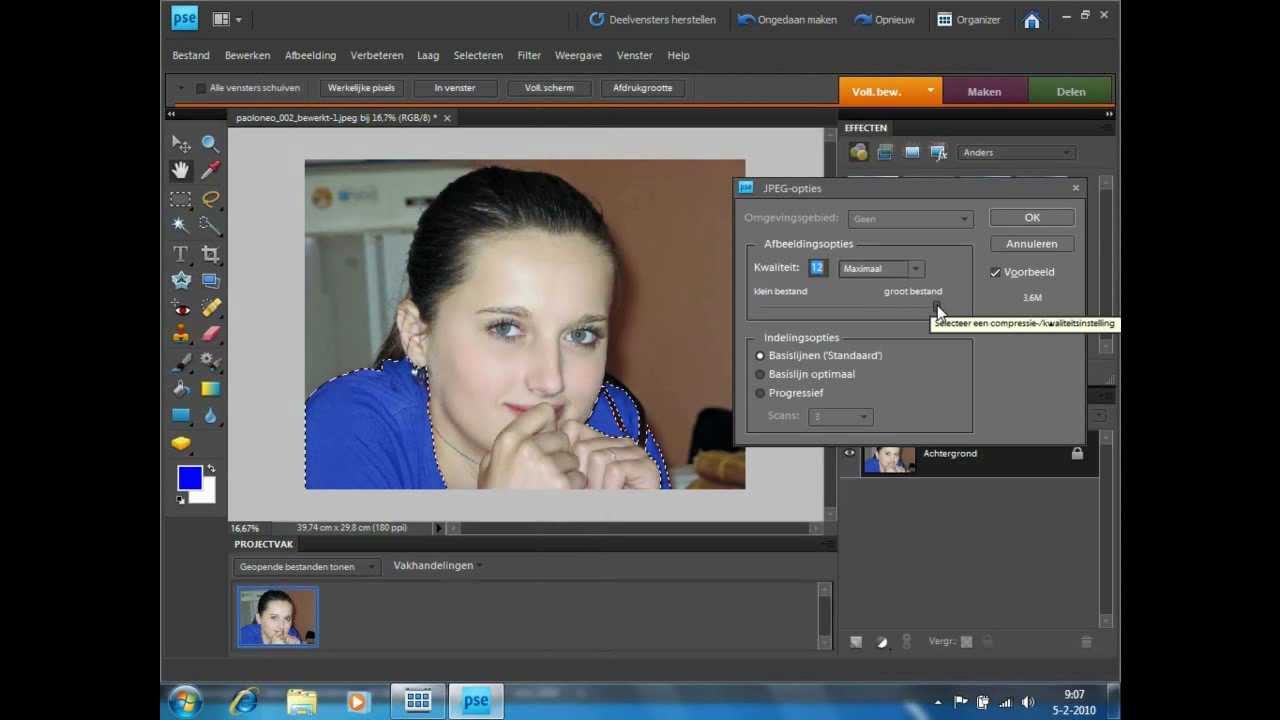Select the Cookie Cutter star tool
1280x720 pixels.
coord(181,280)
